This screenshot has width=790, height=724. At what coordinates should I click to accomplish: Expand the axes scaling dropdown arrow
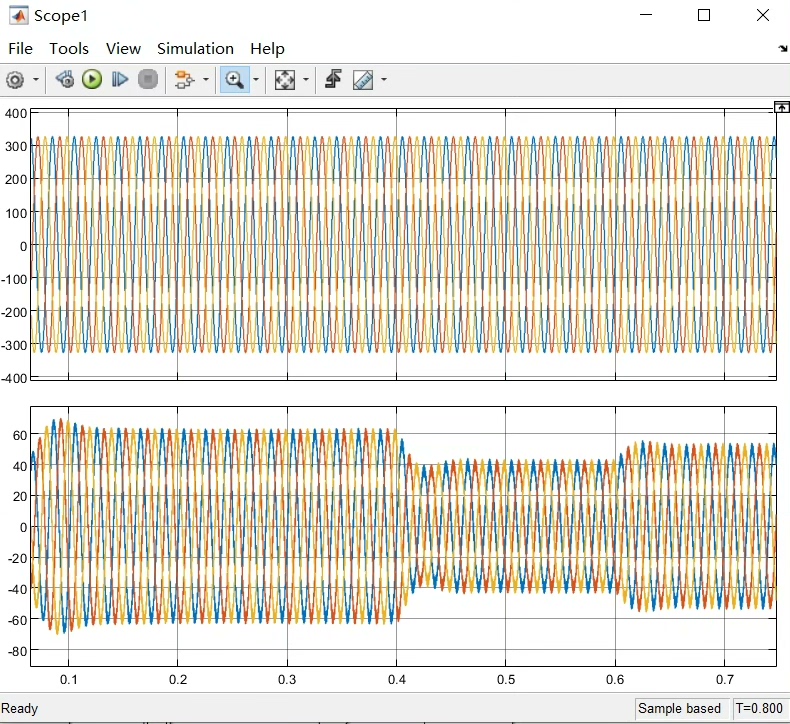(306, 80)
